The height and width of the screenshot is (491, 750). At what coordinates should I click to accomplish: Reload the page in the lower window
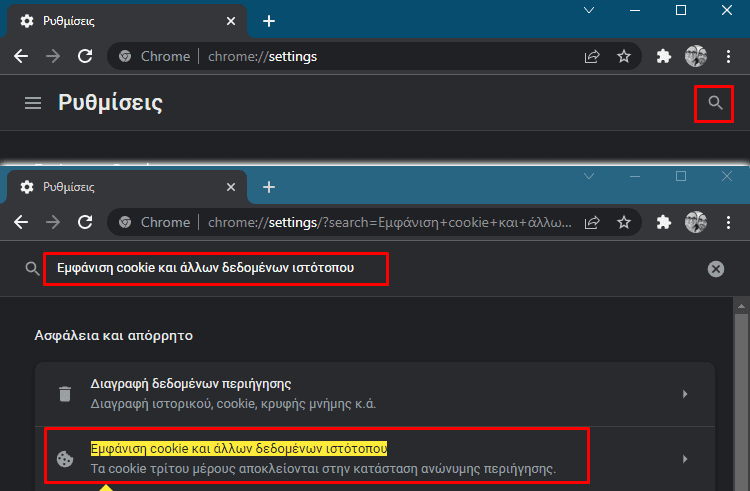(x=85, y=222)
